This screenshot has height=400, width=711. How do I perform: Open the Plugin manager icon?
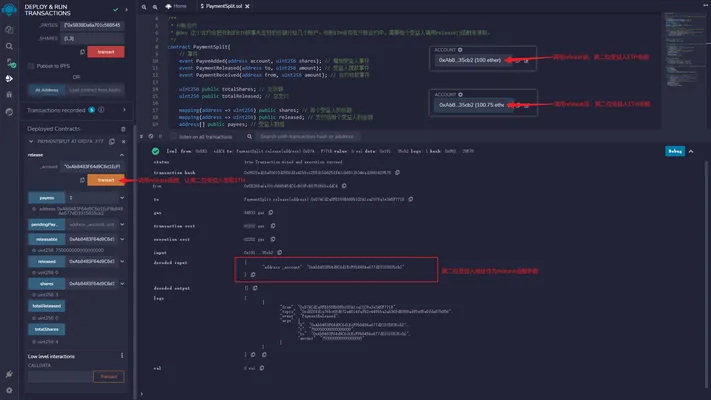pyautogui.click(x=9, y=374)
